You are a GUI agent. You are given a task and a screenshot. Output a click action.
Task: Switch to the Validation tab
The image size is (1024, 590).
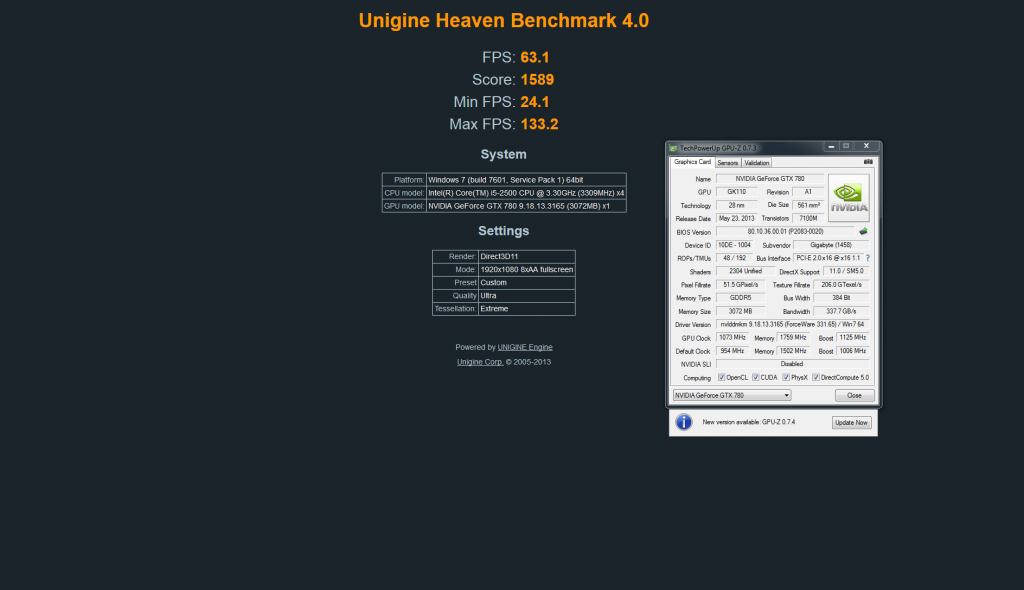pos(757,162)
